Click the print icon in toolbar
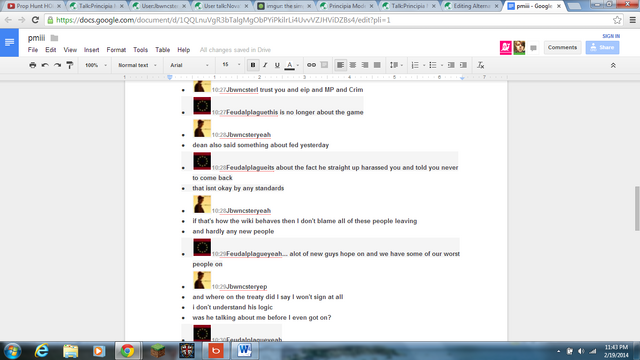640x360 pixels. (x=33, y=65)
